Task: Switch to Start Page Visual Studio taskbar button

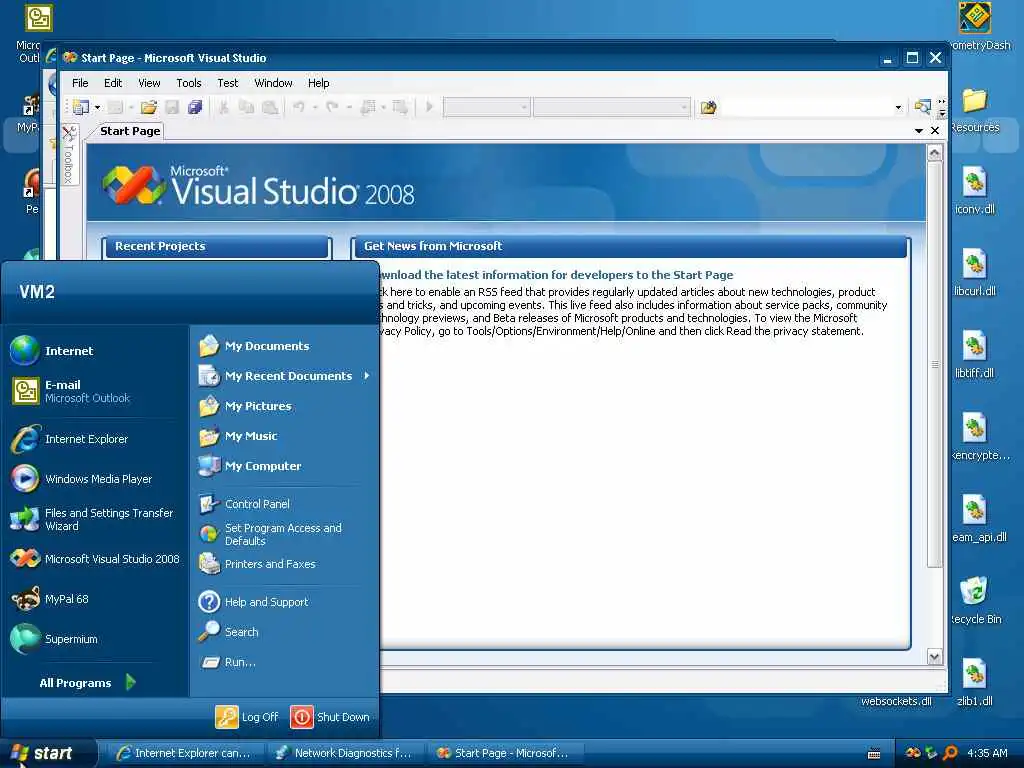Action: coord(506,753)
